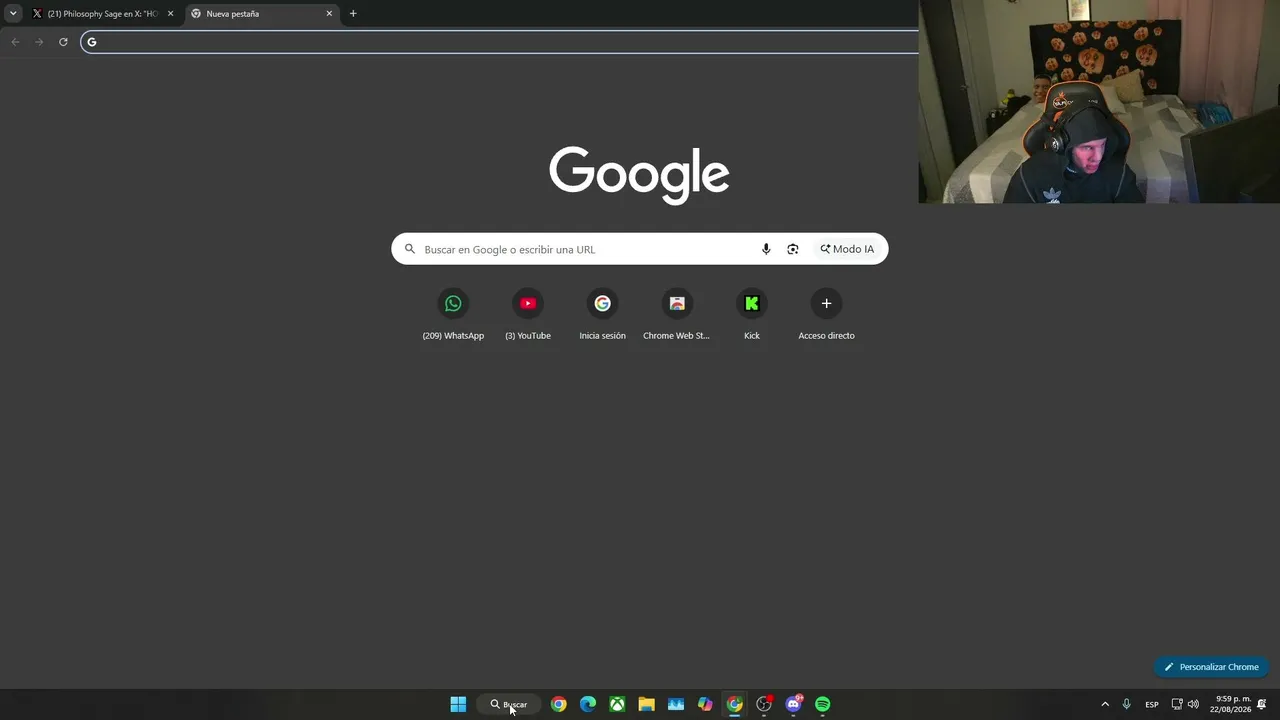The height and width of the screenshot is (720, 1280).
Task: Close the Philosophy Sage X tab
Action: 170,14
